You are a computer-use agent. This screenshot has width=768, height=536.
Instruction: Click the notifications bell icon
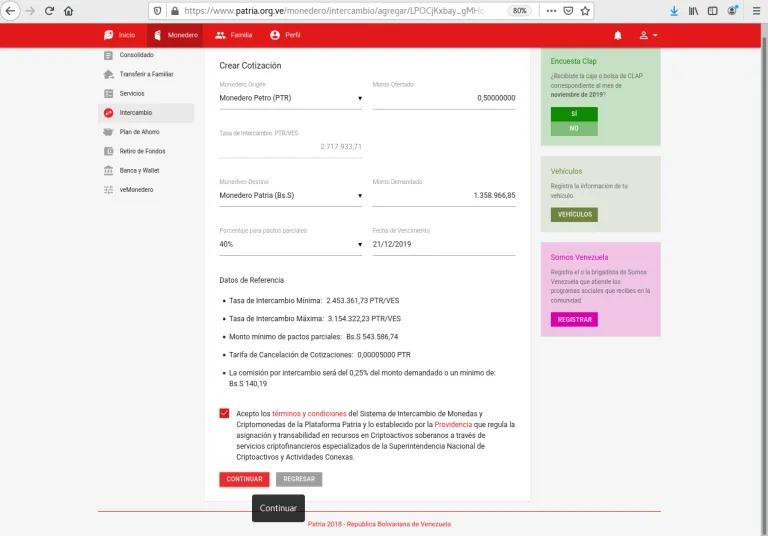pyautogui.click(x=618, y=35)
